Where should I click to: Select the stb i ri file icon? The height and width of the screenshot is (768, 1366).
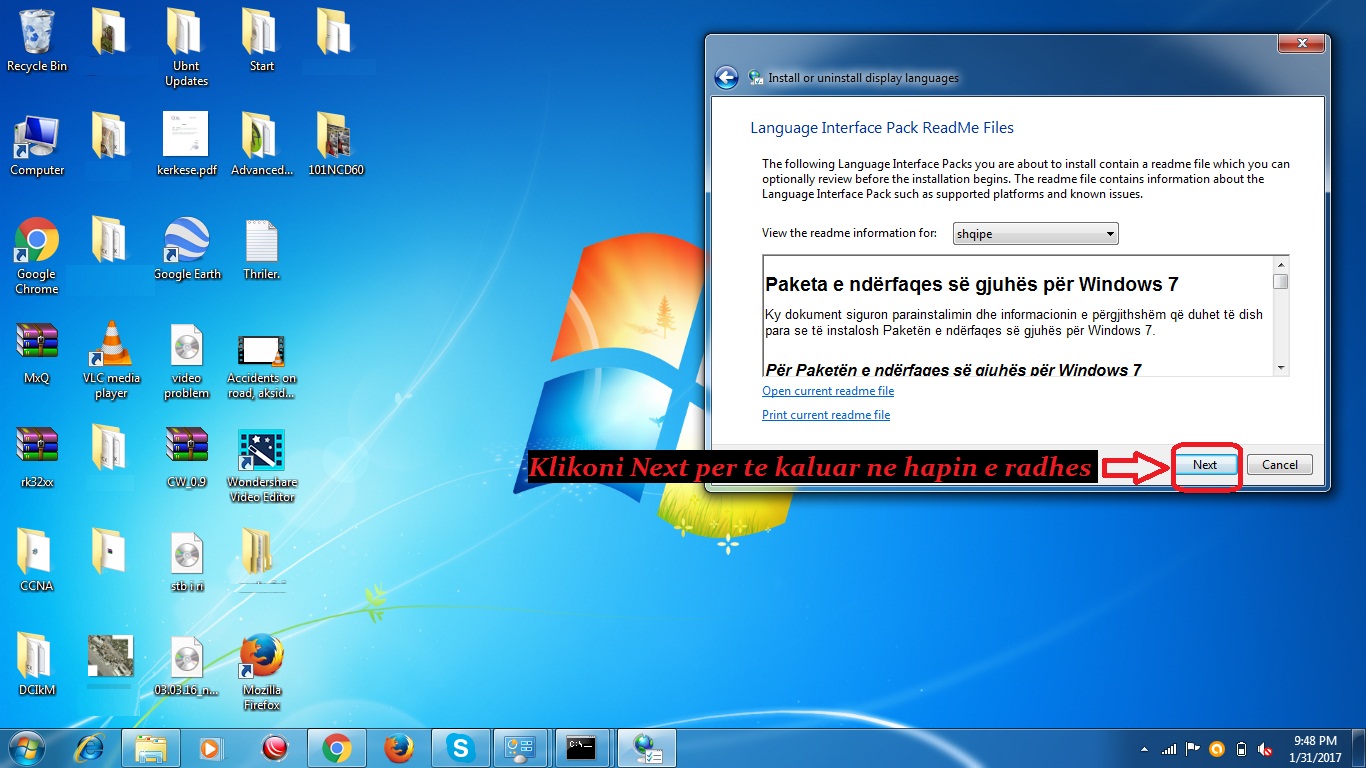(x=186, y=561)
